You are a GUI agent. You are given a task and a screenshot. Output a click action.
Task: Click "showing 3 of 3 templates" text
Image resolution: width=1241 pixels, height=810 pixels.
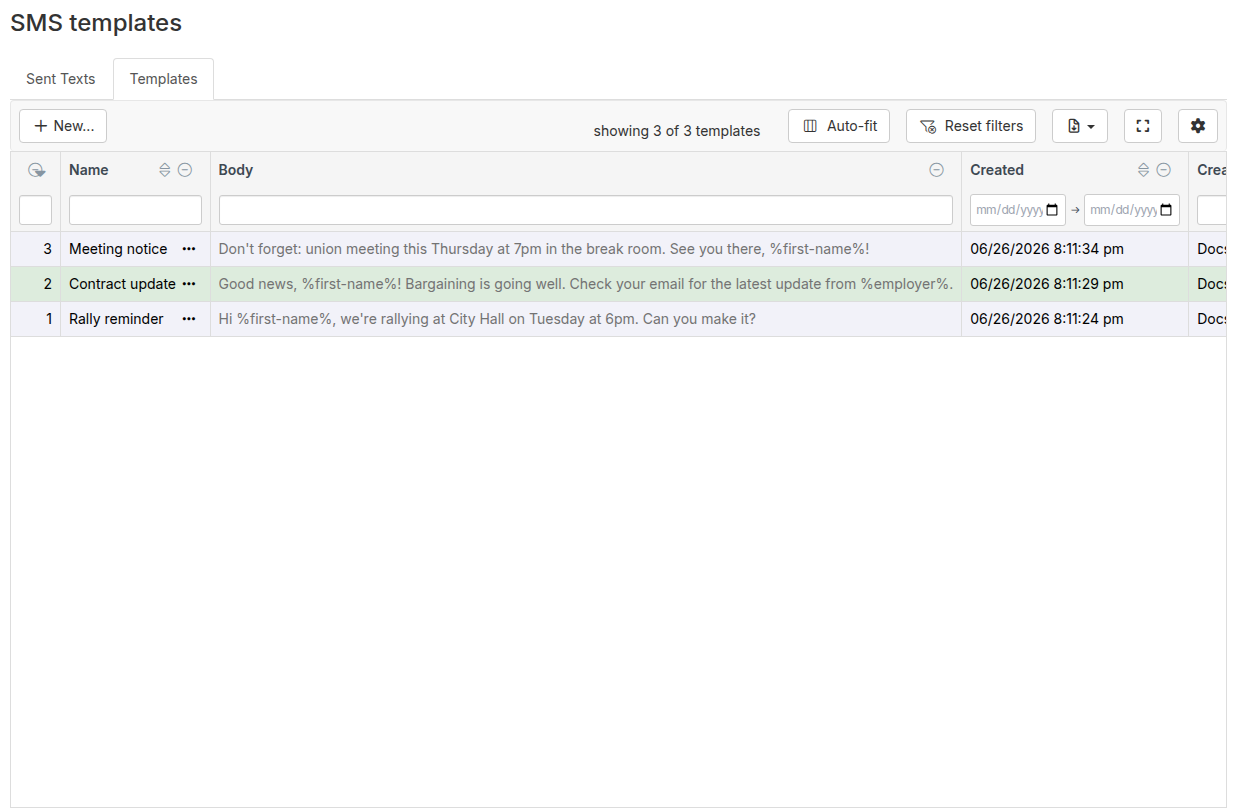tap(677, 131)
